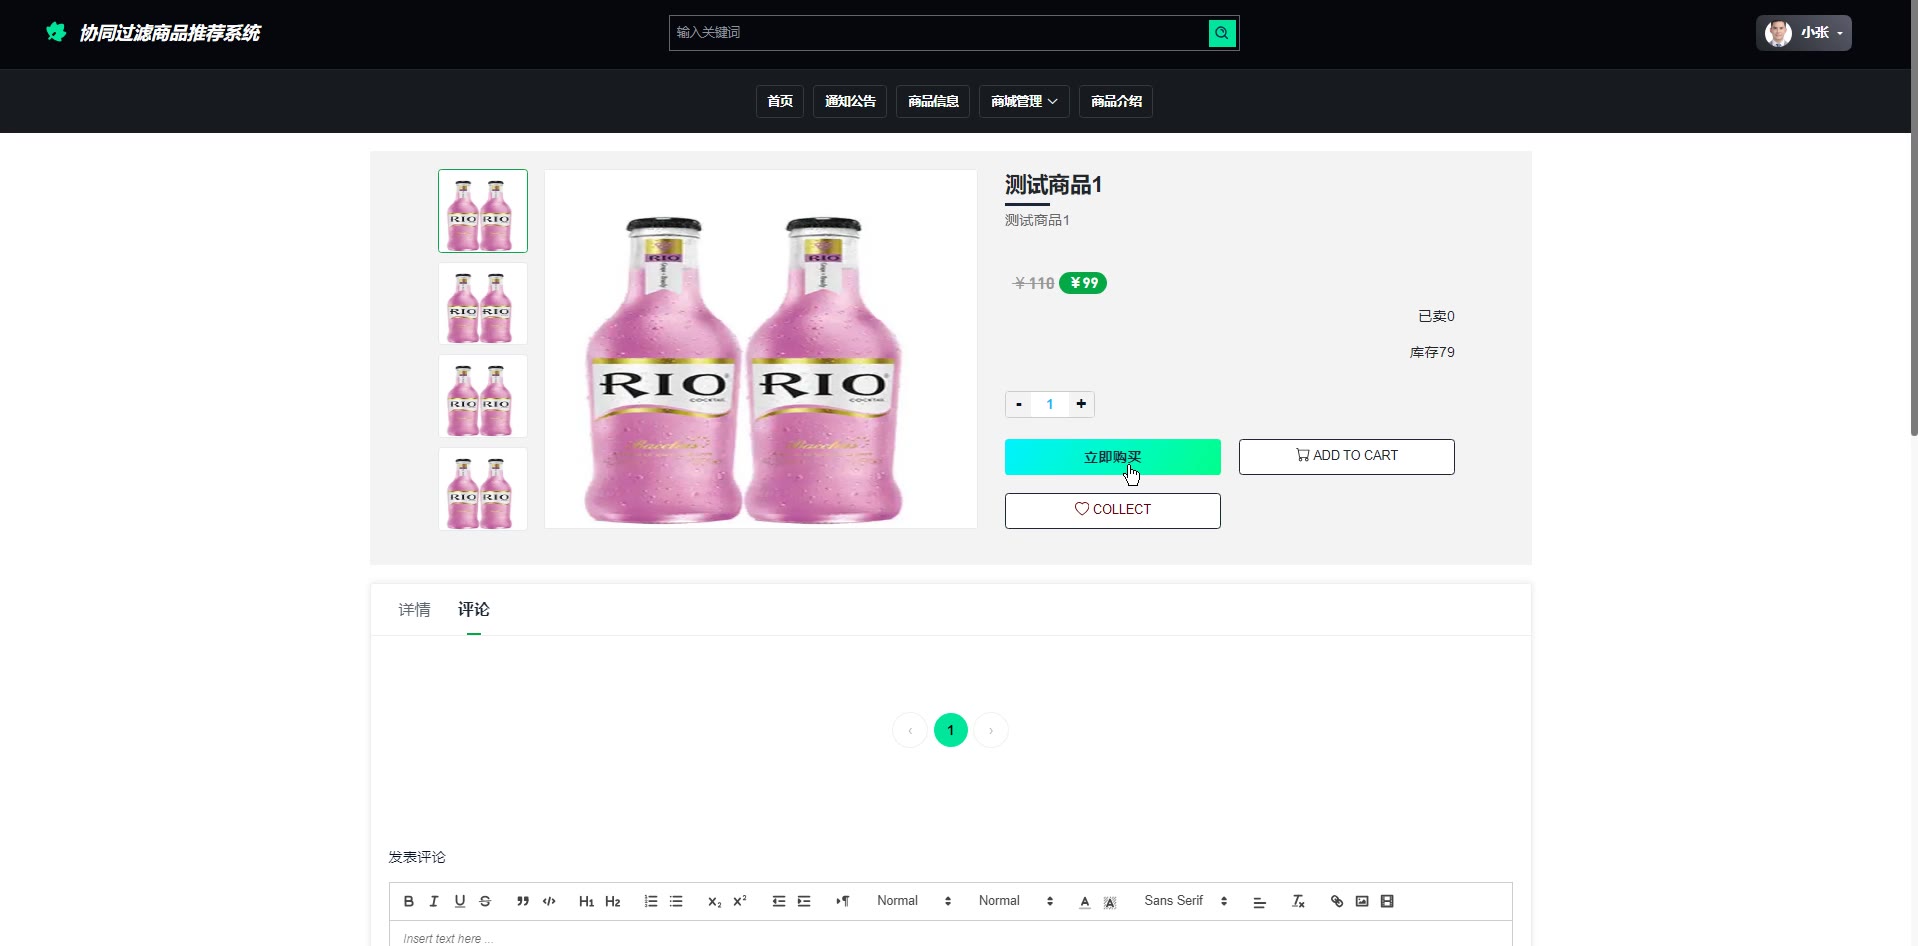Click the ¥99 price badge
The height and width of the screenshot is (946, 1918).
click(1083, 283)
